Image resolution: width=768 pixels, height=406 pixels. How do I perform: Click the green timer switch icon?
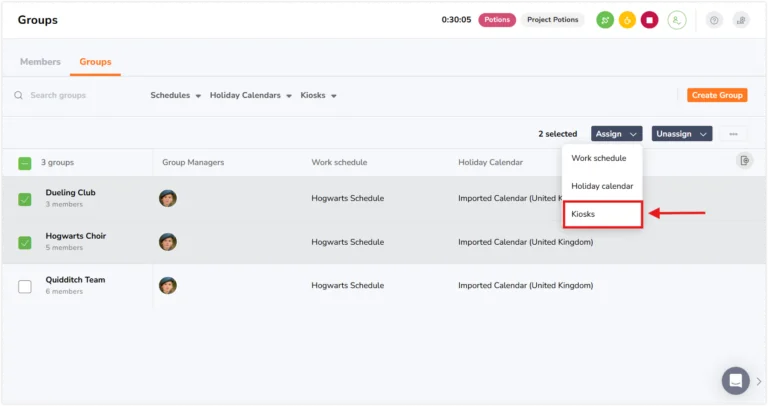pos(605,20)
